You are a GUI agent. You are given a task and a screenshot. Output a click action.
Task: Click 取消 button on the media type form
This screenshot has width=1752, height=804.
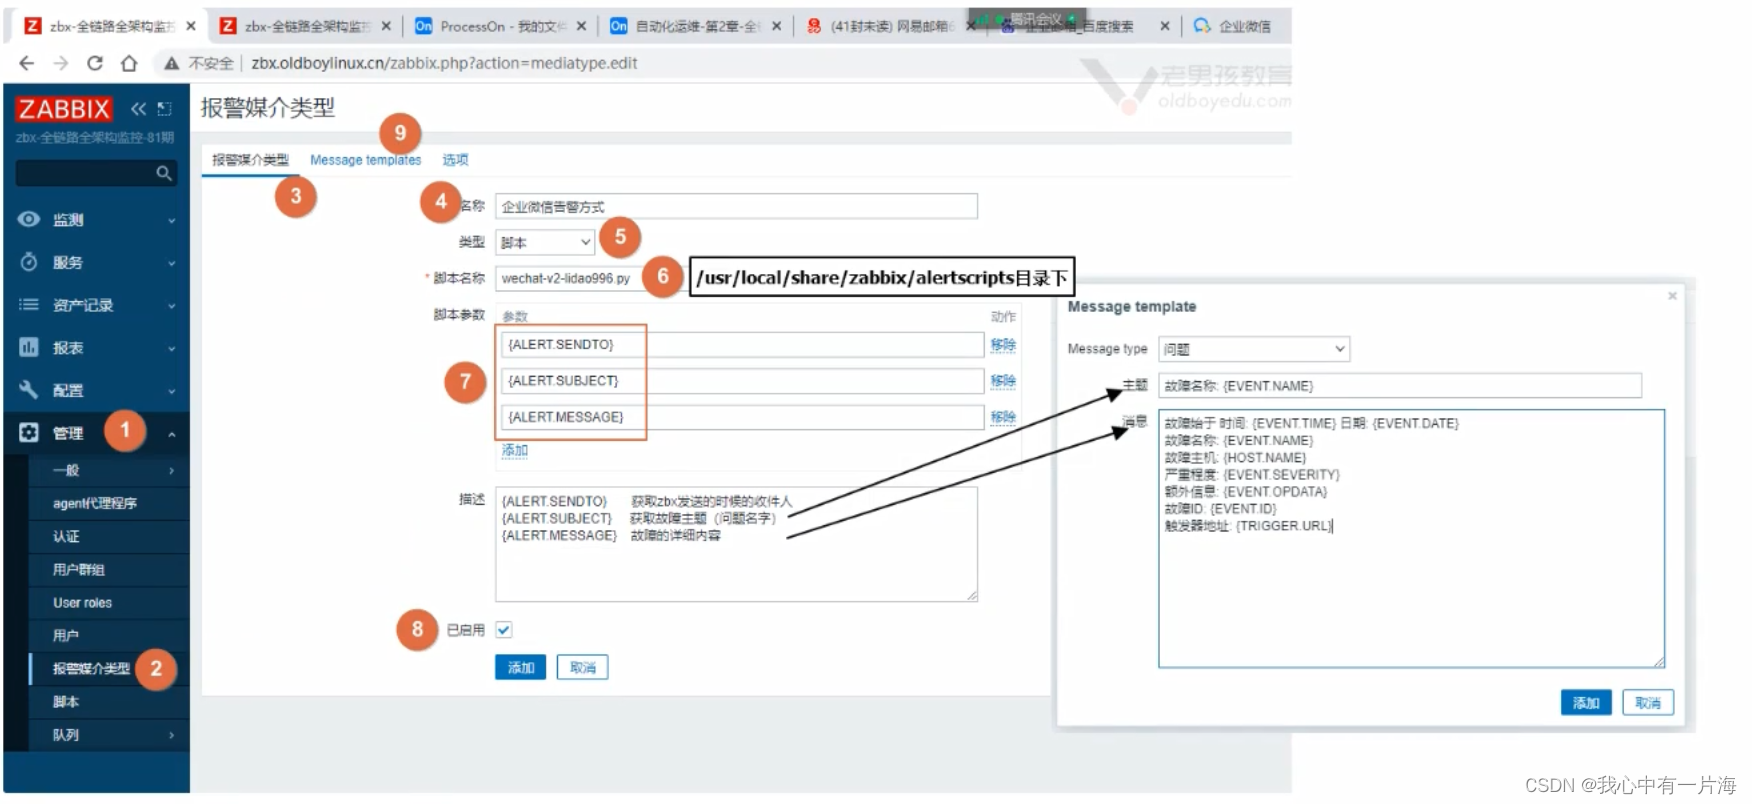click(583, 667)
